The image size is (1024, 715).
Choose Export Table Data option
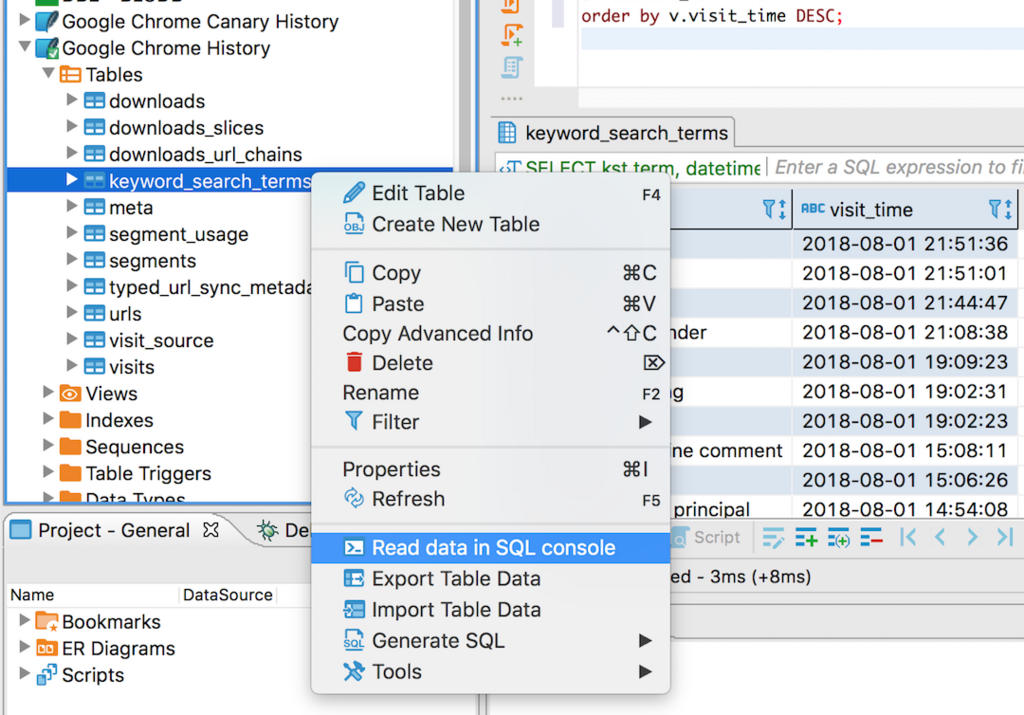click(490, 579)
